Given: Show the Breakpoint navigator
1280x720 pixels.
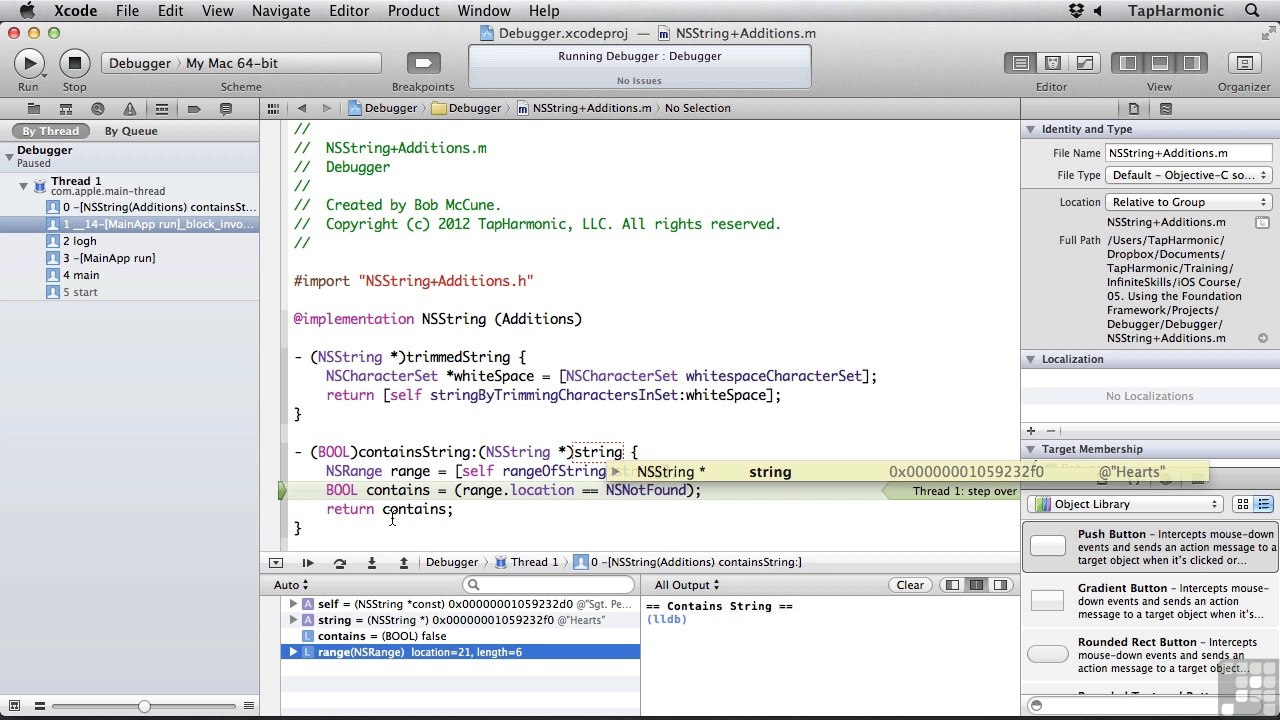Looking at the screenshot, I should [194, 108].
